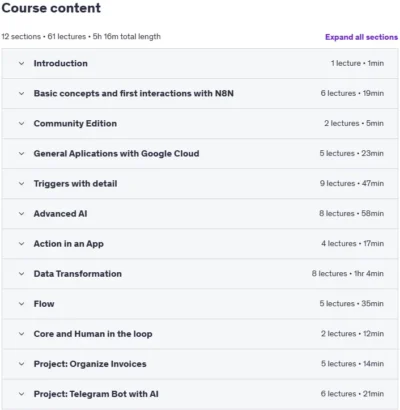Open the Community Edition chevron arrow
Viewport: 400px width, 410px height.
pyautogui.click(x=21, y=123)
